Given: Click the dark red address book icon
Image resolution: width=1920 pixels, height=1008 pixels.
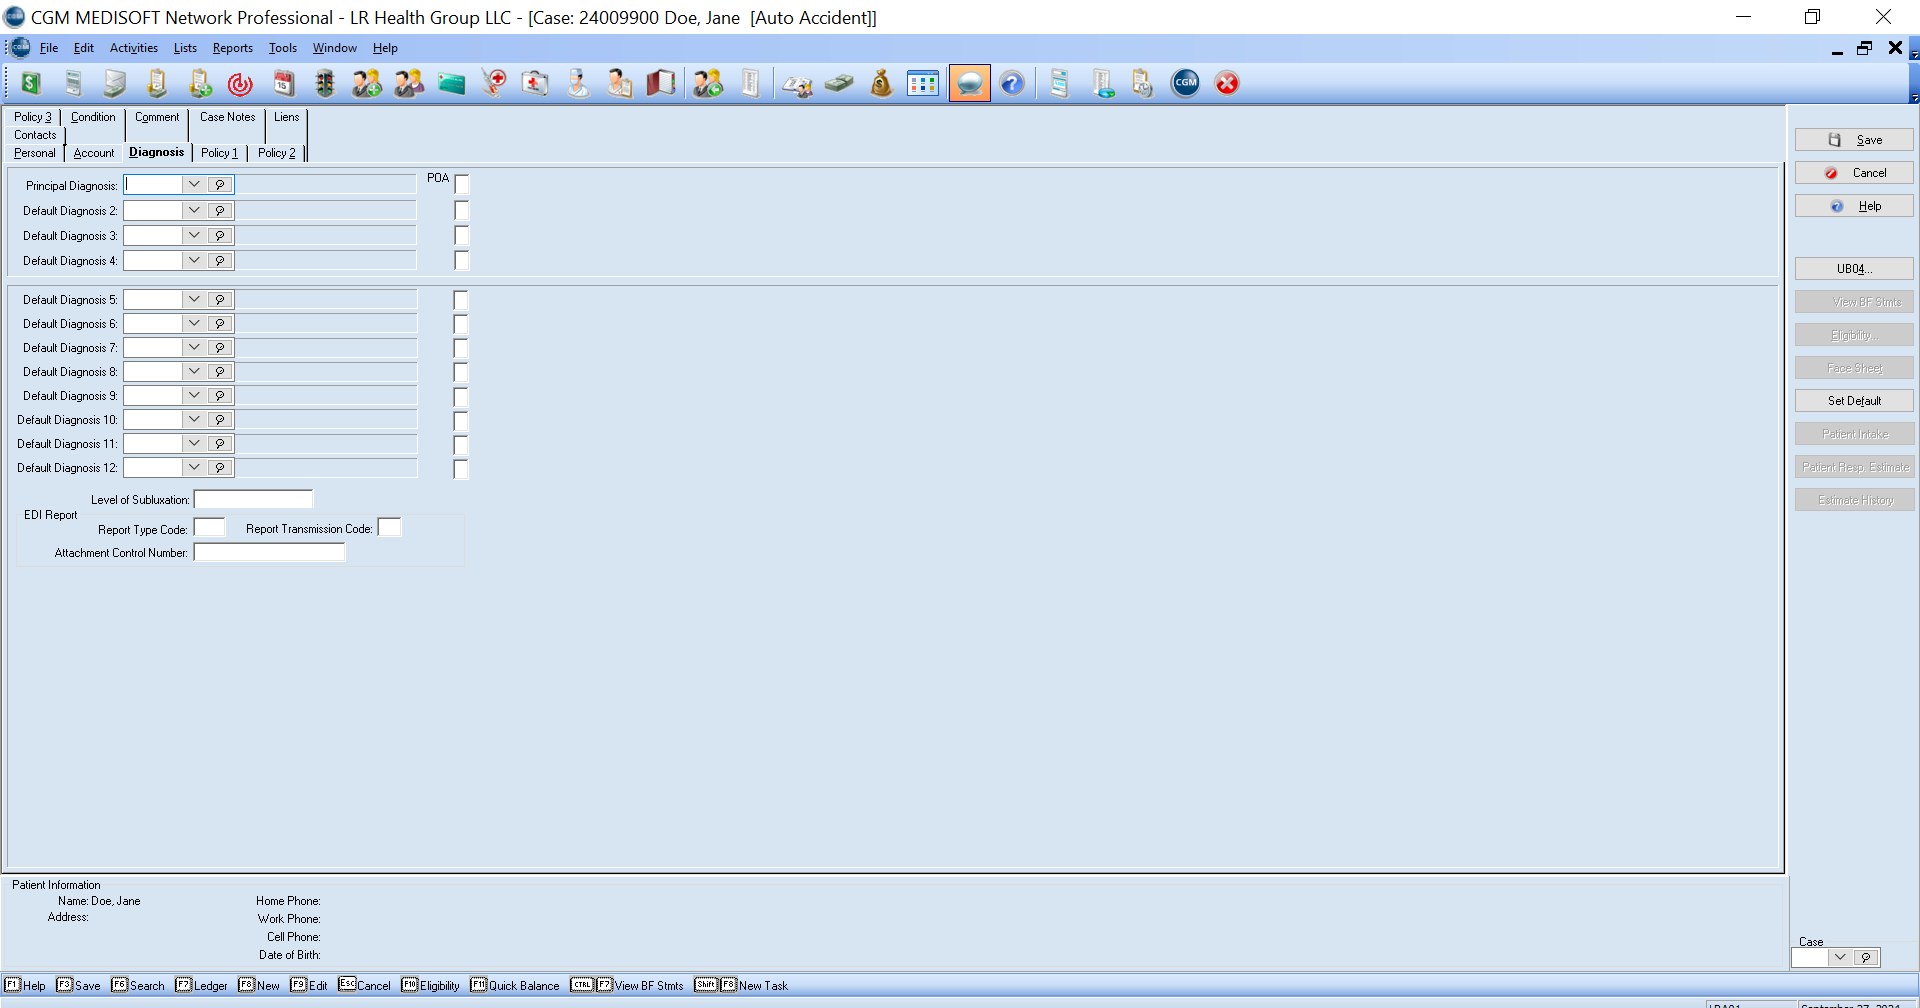Looking at the screenshot, I should pos(661,84).
